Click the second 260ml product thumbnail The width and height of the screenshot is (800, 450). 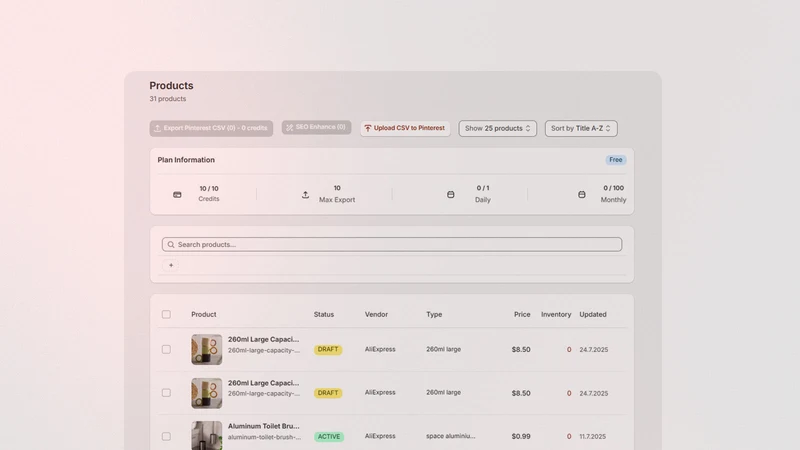point(207,393)
